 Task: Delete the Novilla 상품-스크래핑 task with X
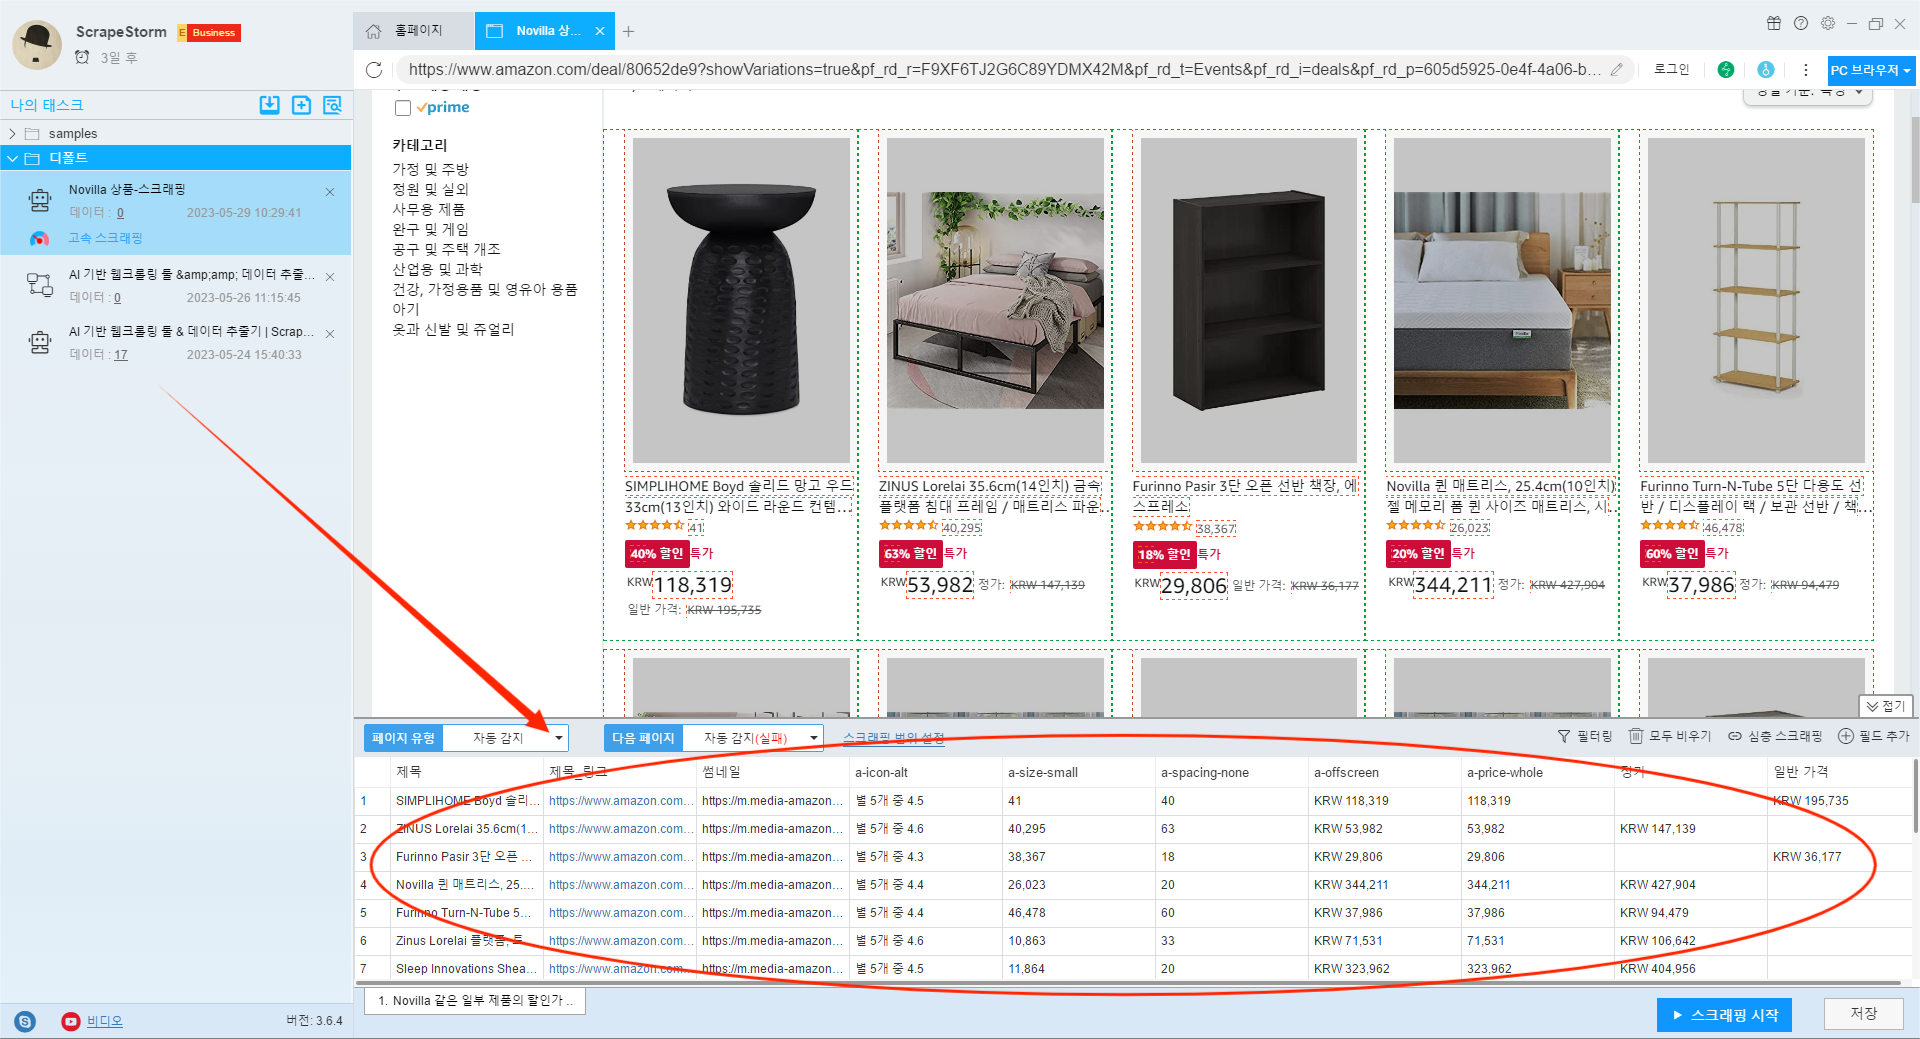point(330,192)
